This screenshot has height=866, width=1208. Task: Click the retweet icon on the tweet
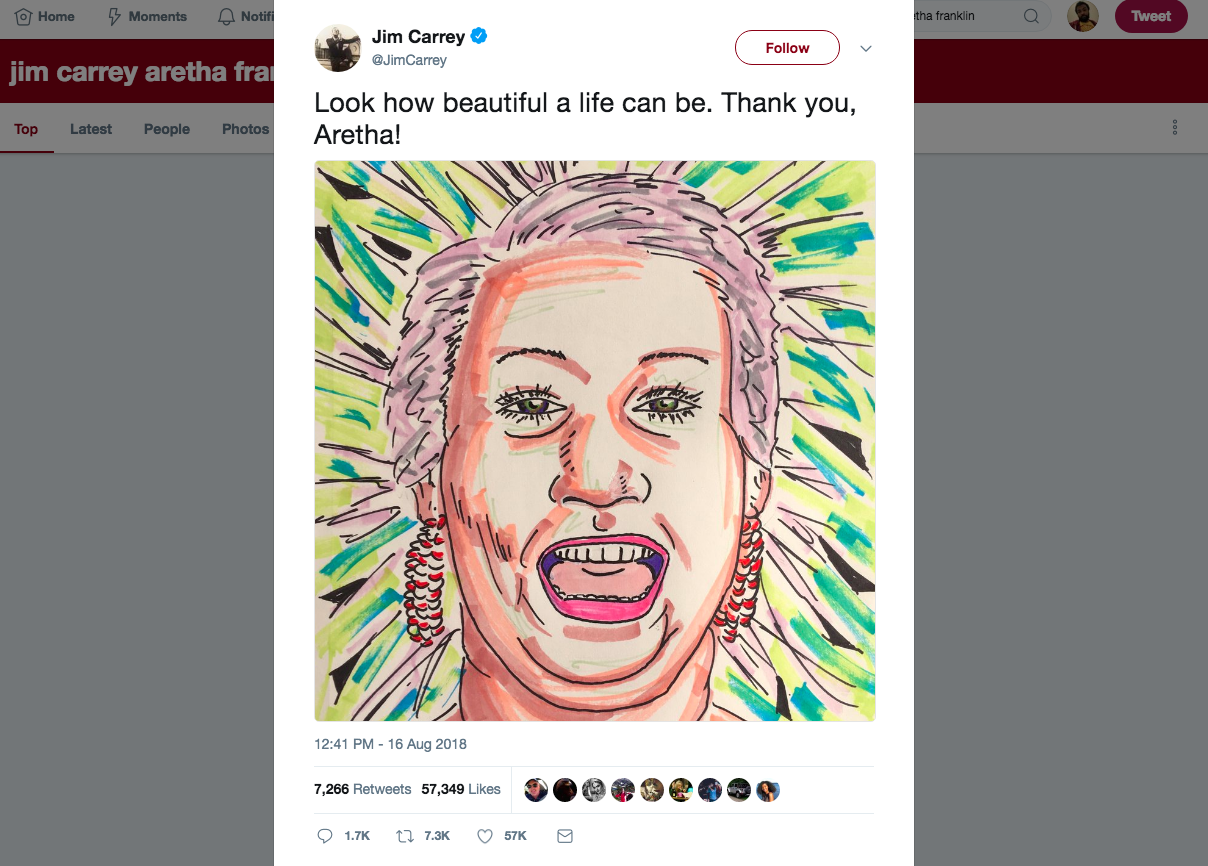(x=404, y=835)
